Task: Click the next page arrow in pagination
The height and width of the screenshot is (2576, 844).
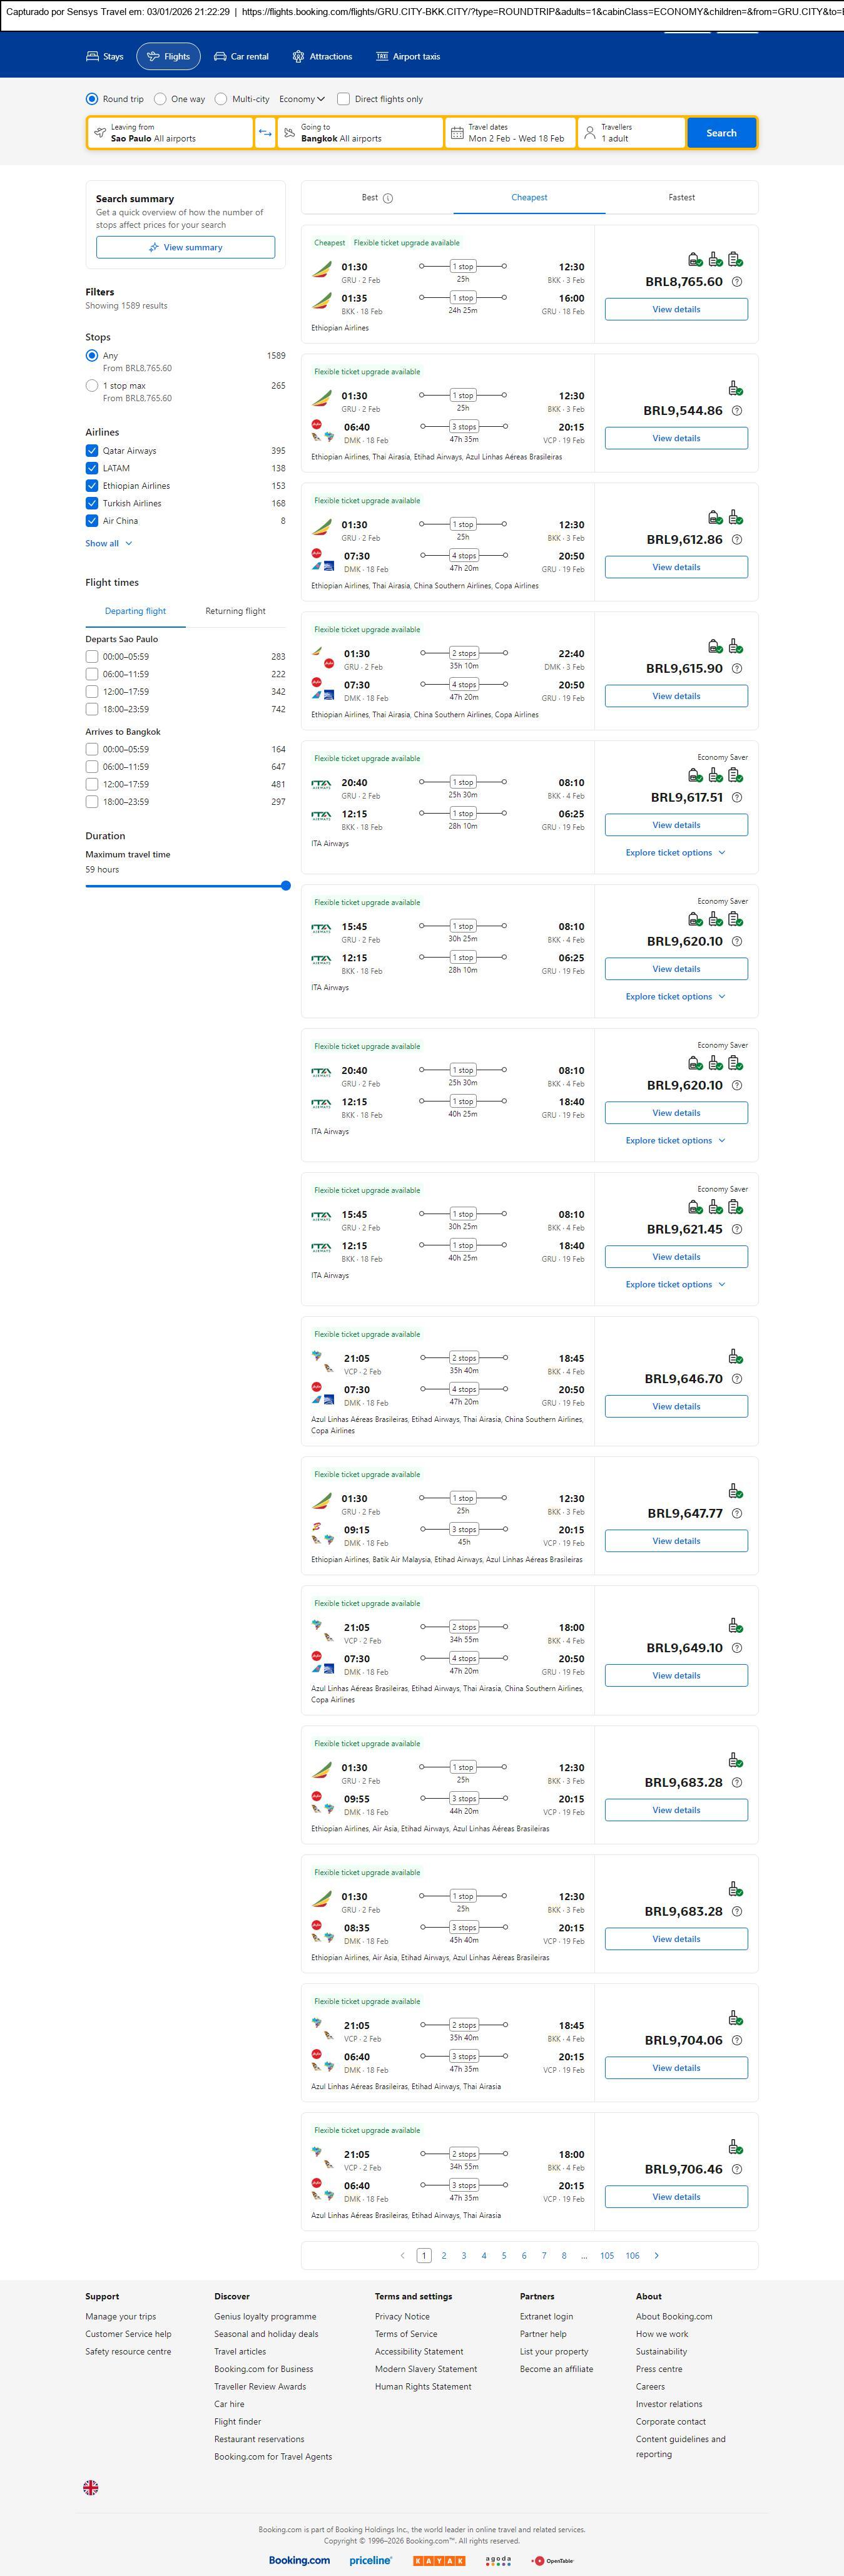Action: point(656,2255)
